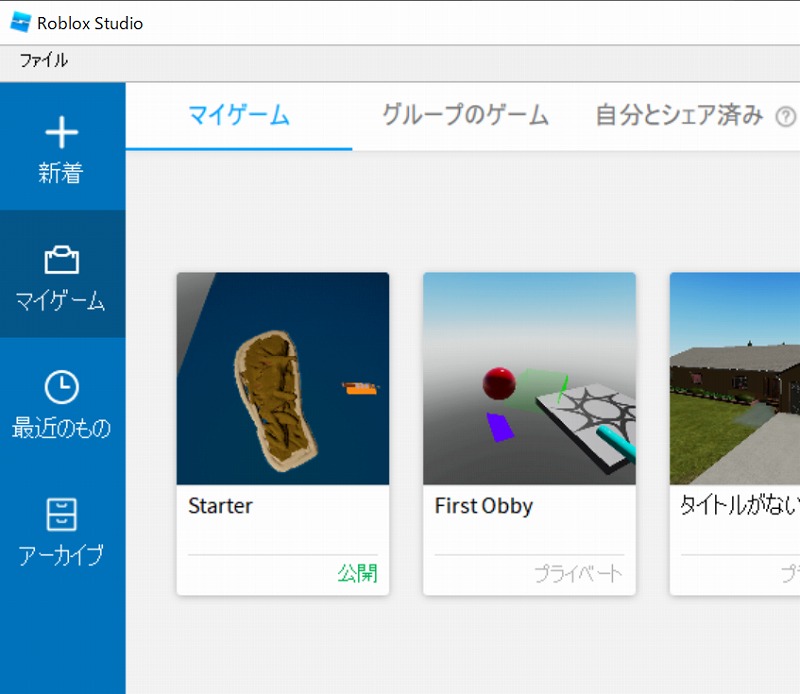This screenshot has width=800, height=694.
Task: Click the Roblox Studio logo icon
Action: click(x=21, y=22)
